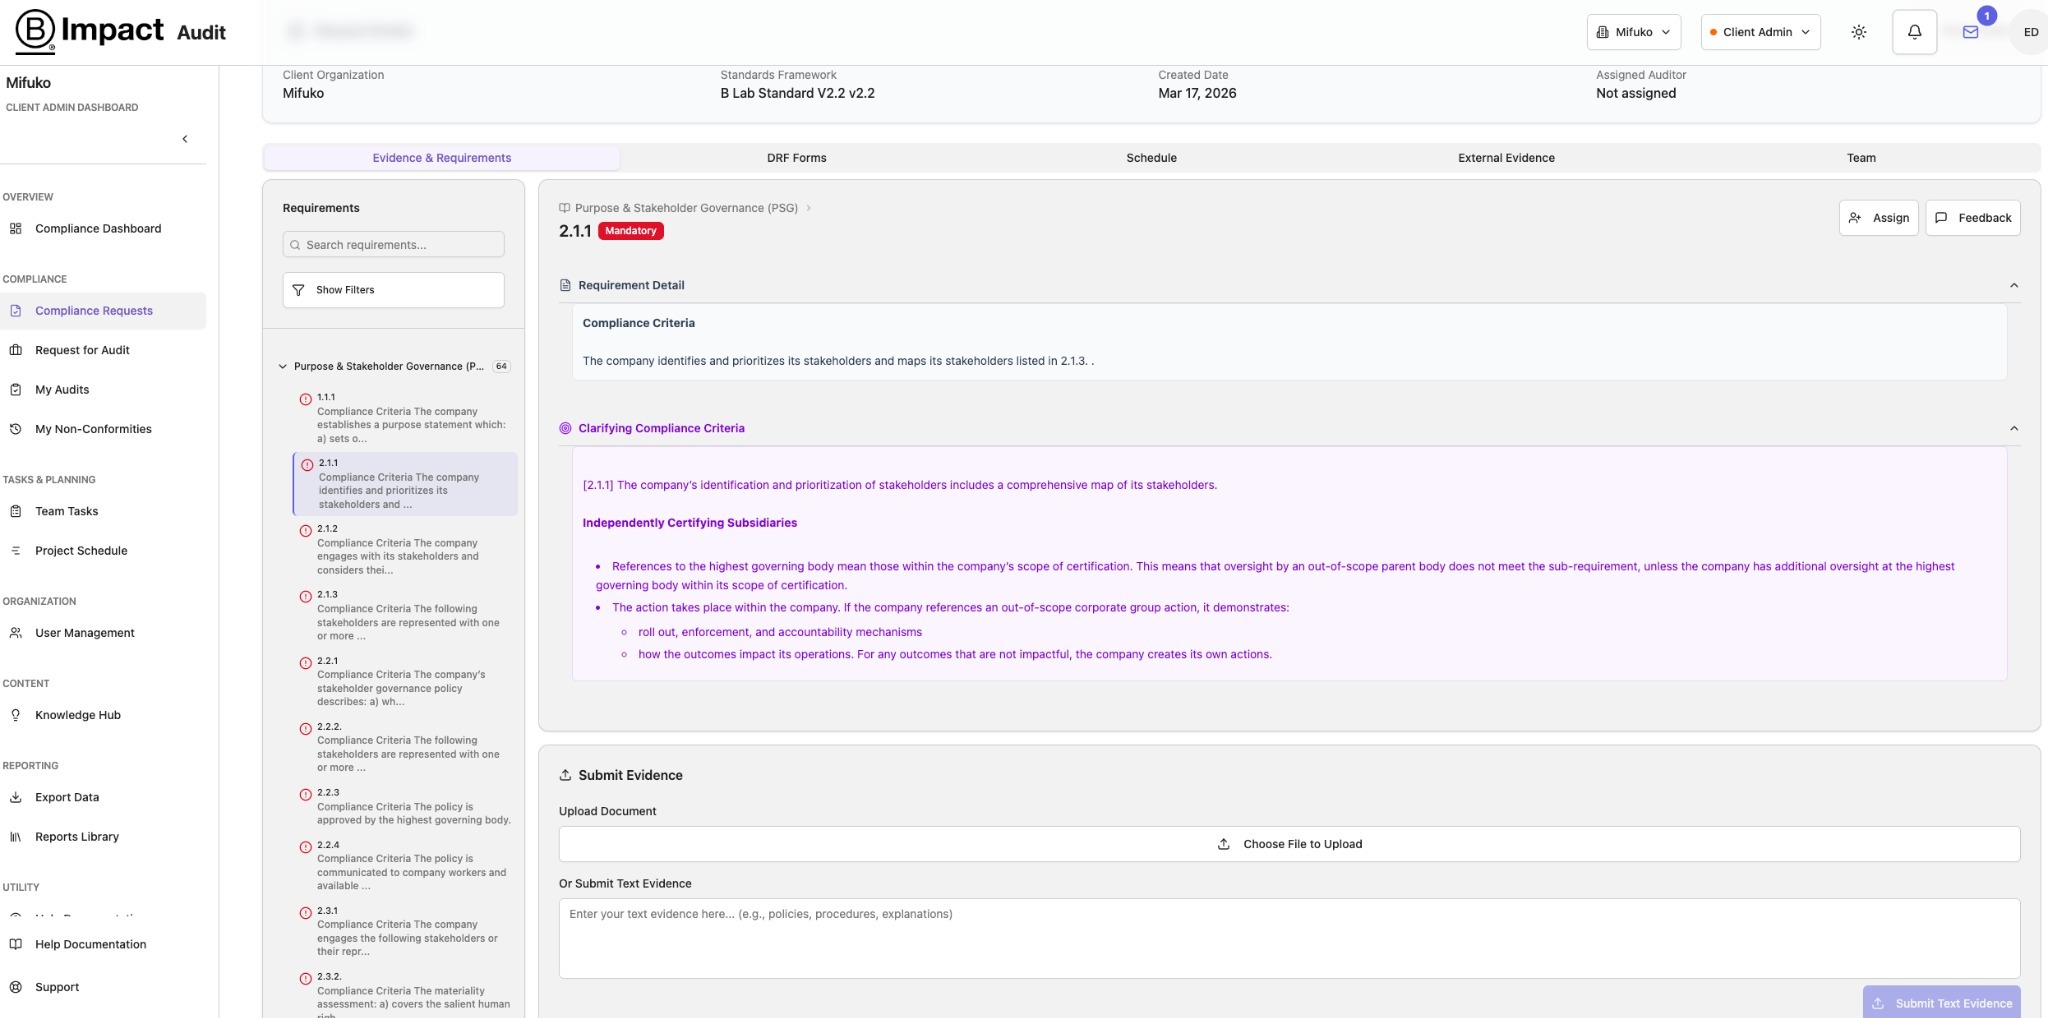Click the Assign button

pyautogui.click(x=1878, y=218)
